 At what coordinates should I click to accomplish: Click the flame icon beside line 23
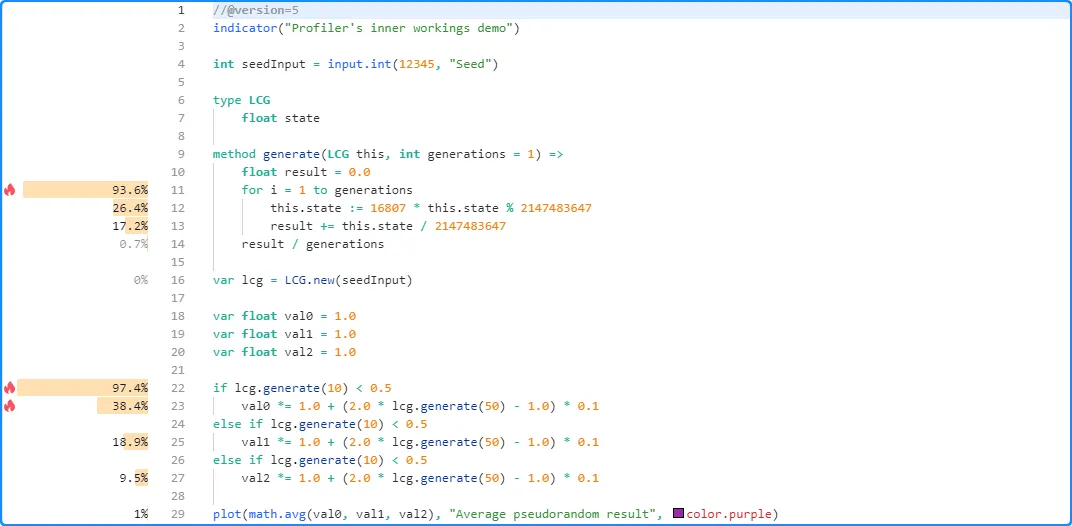10,406
